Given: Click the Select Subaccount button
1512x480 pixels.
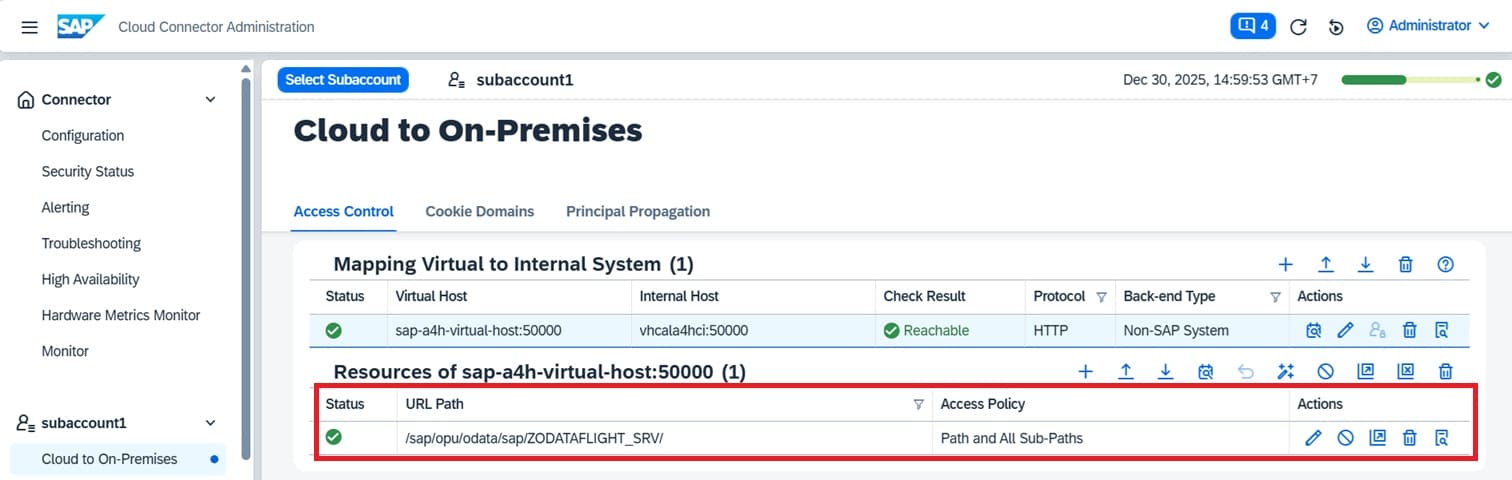Looking at the screenshot, I should (343, 80).
